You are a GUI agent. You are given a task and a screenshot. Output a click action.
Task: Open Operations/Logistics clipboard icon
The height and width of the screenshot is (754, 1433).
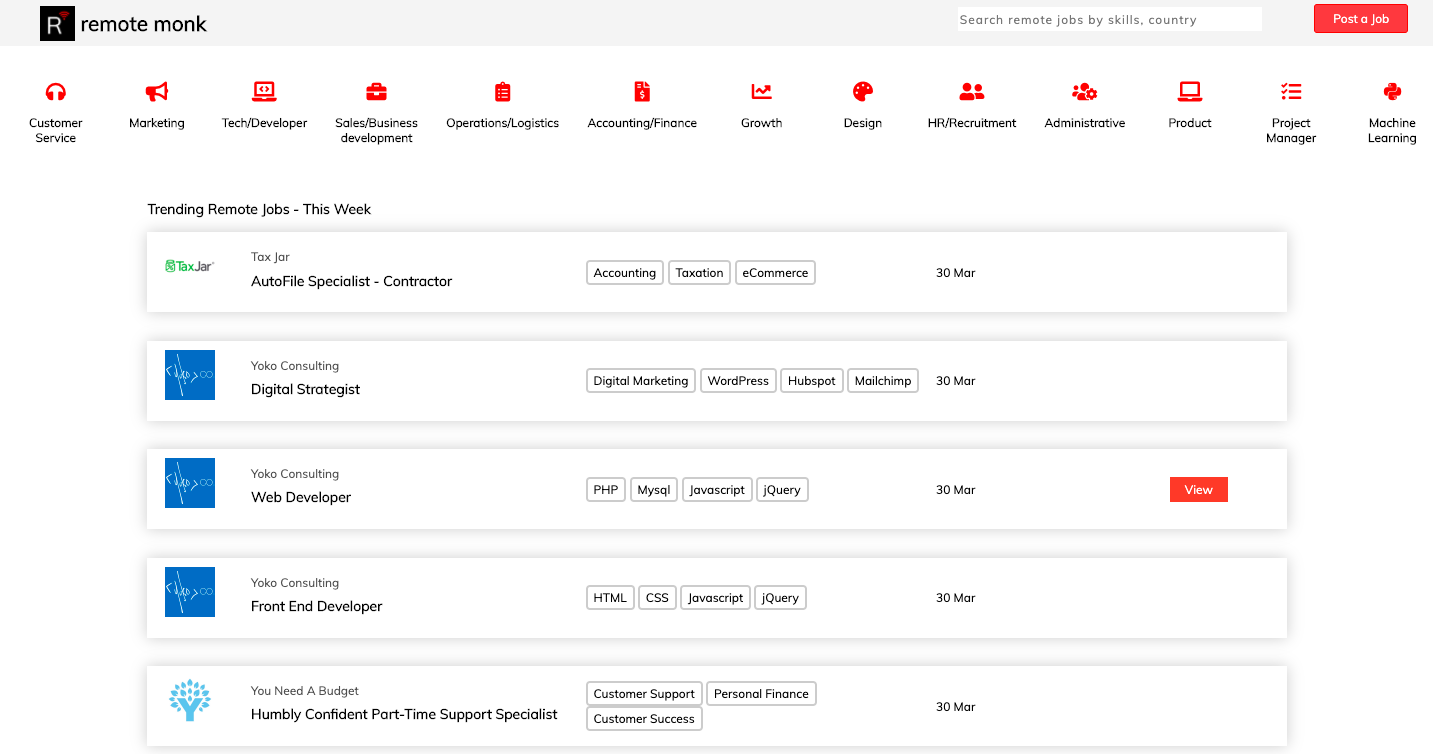[503, 92]
